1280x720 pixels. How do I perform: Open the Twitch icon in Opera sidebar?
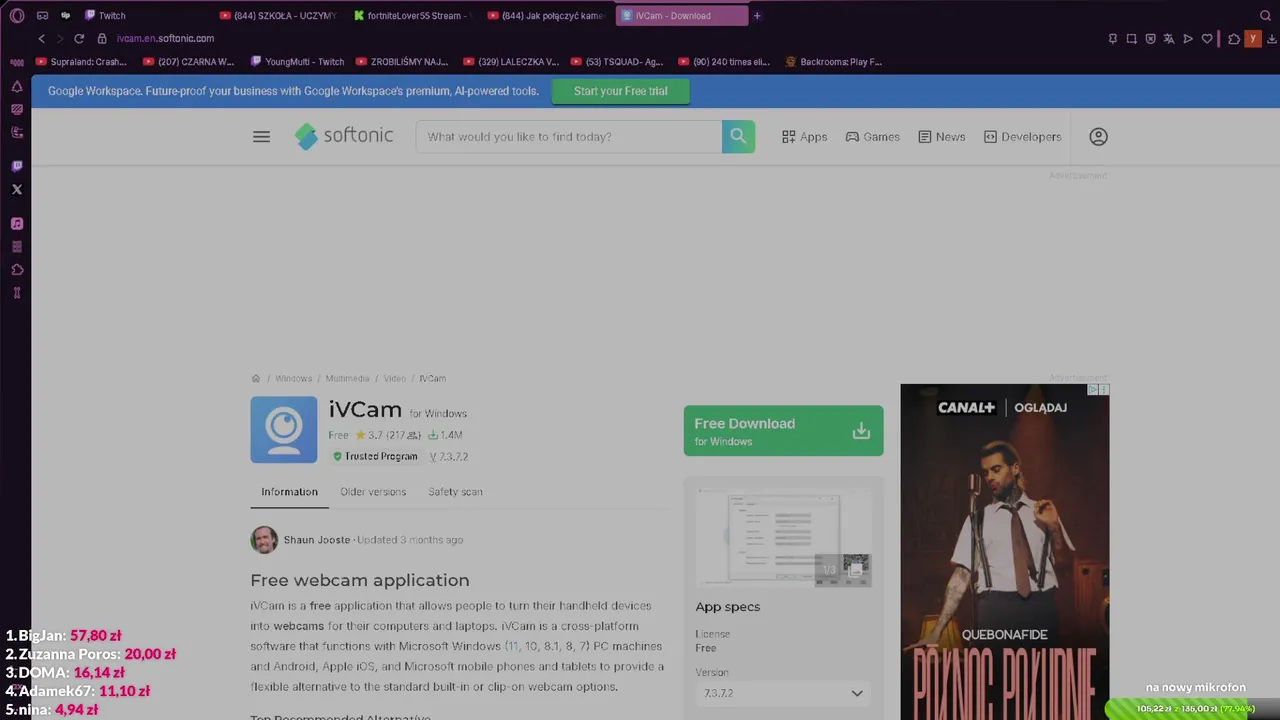coord(17,166)
